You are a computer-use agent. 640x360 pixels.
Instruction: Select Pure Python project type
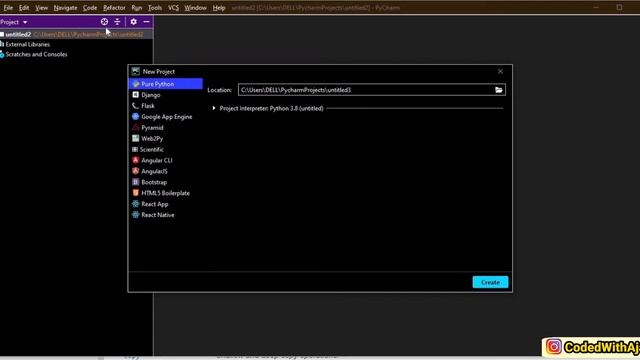165,84
